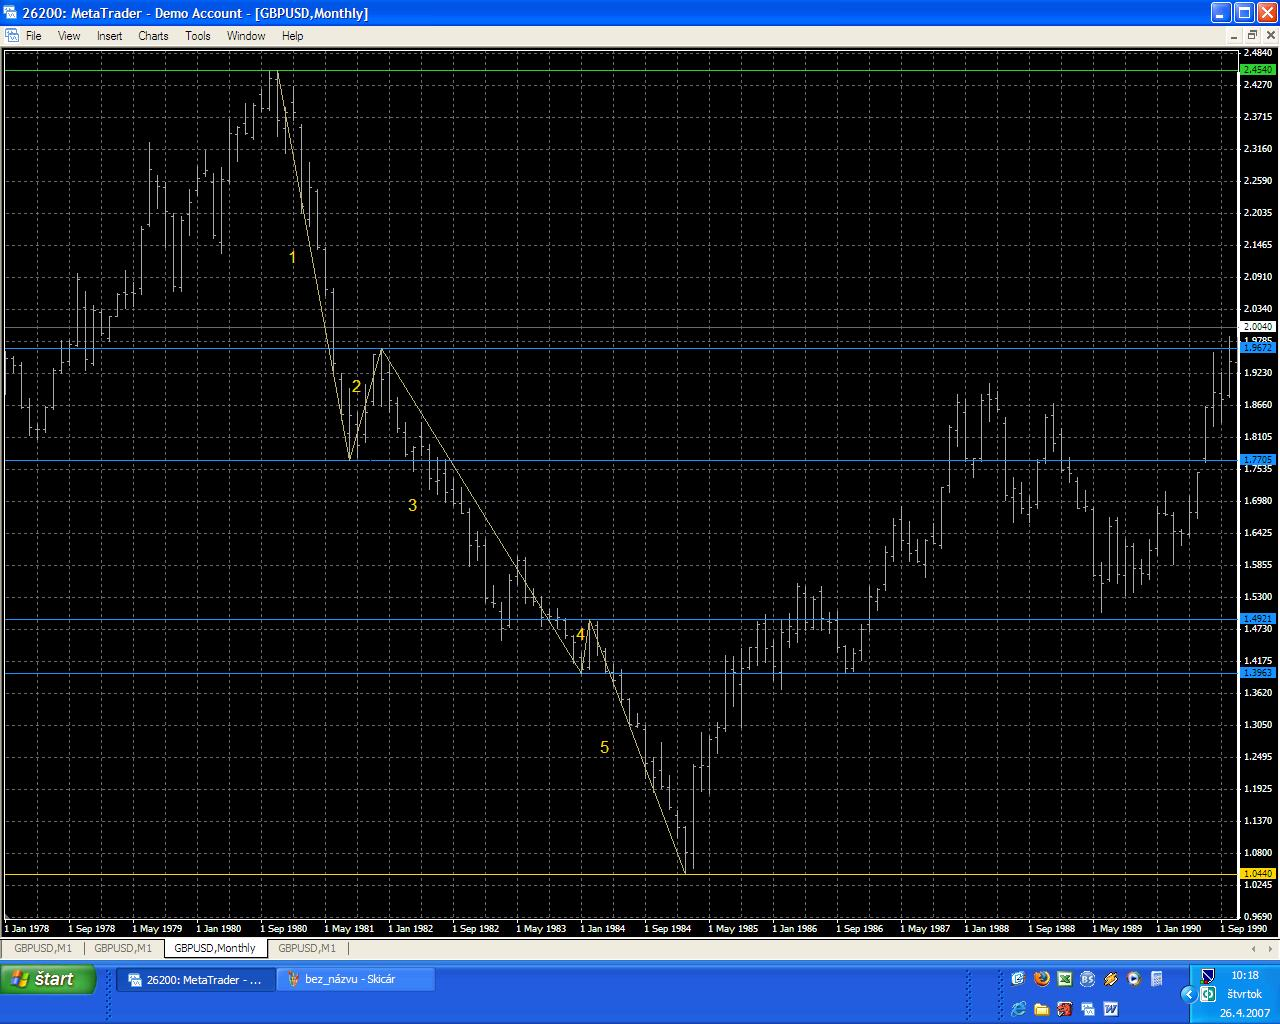
Task: Open the Start menu
Action: pos(48,979)
